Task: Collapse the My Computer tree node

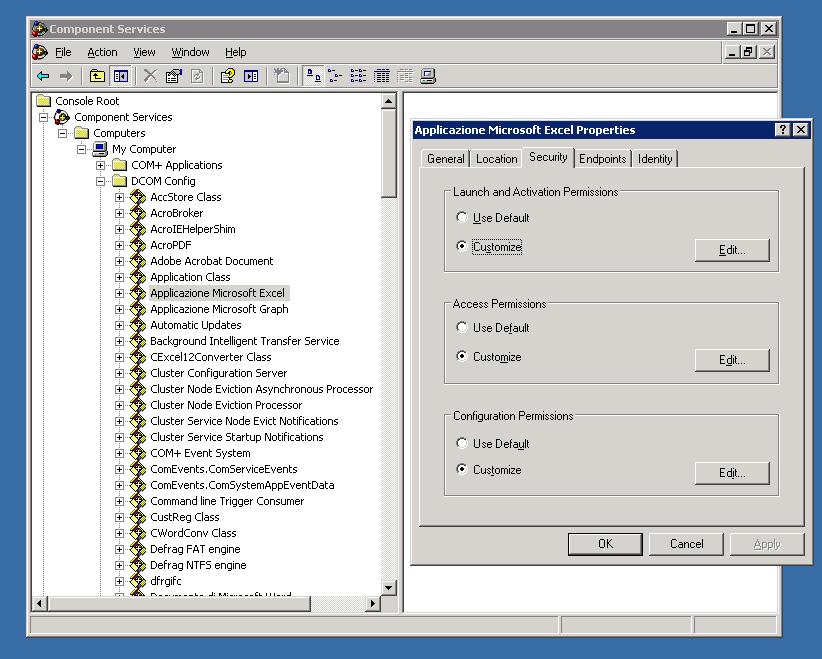Action: (x=81, y=149)
